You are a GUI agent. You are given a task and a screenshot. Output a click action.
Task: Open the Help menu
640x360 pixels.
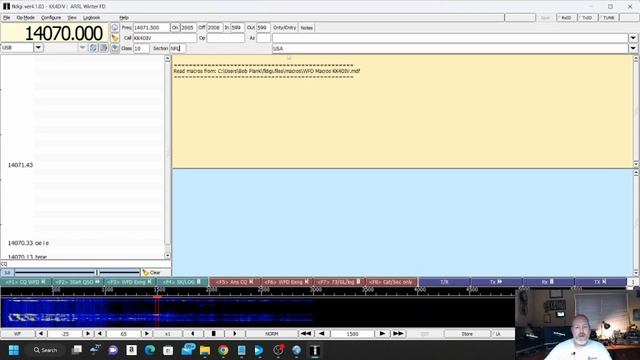(124, 18)
